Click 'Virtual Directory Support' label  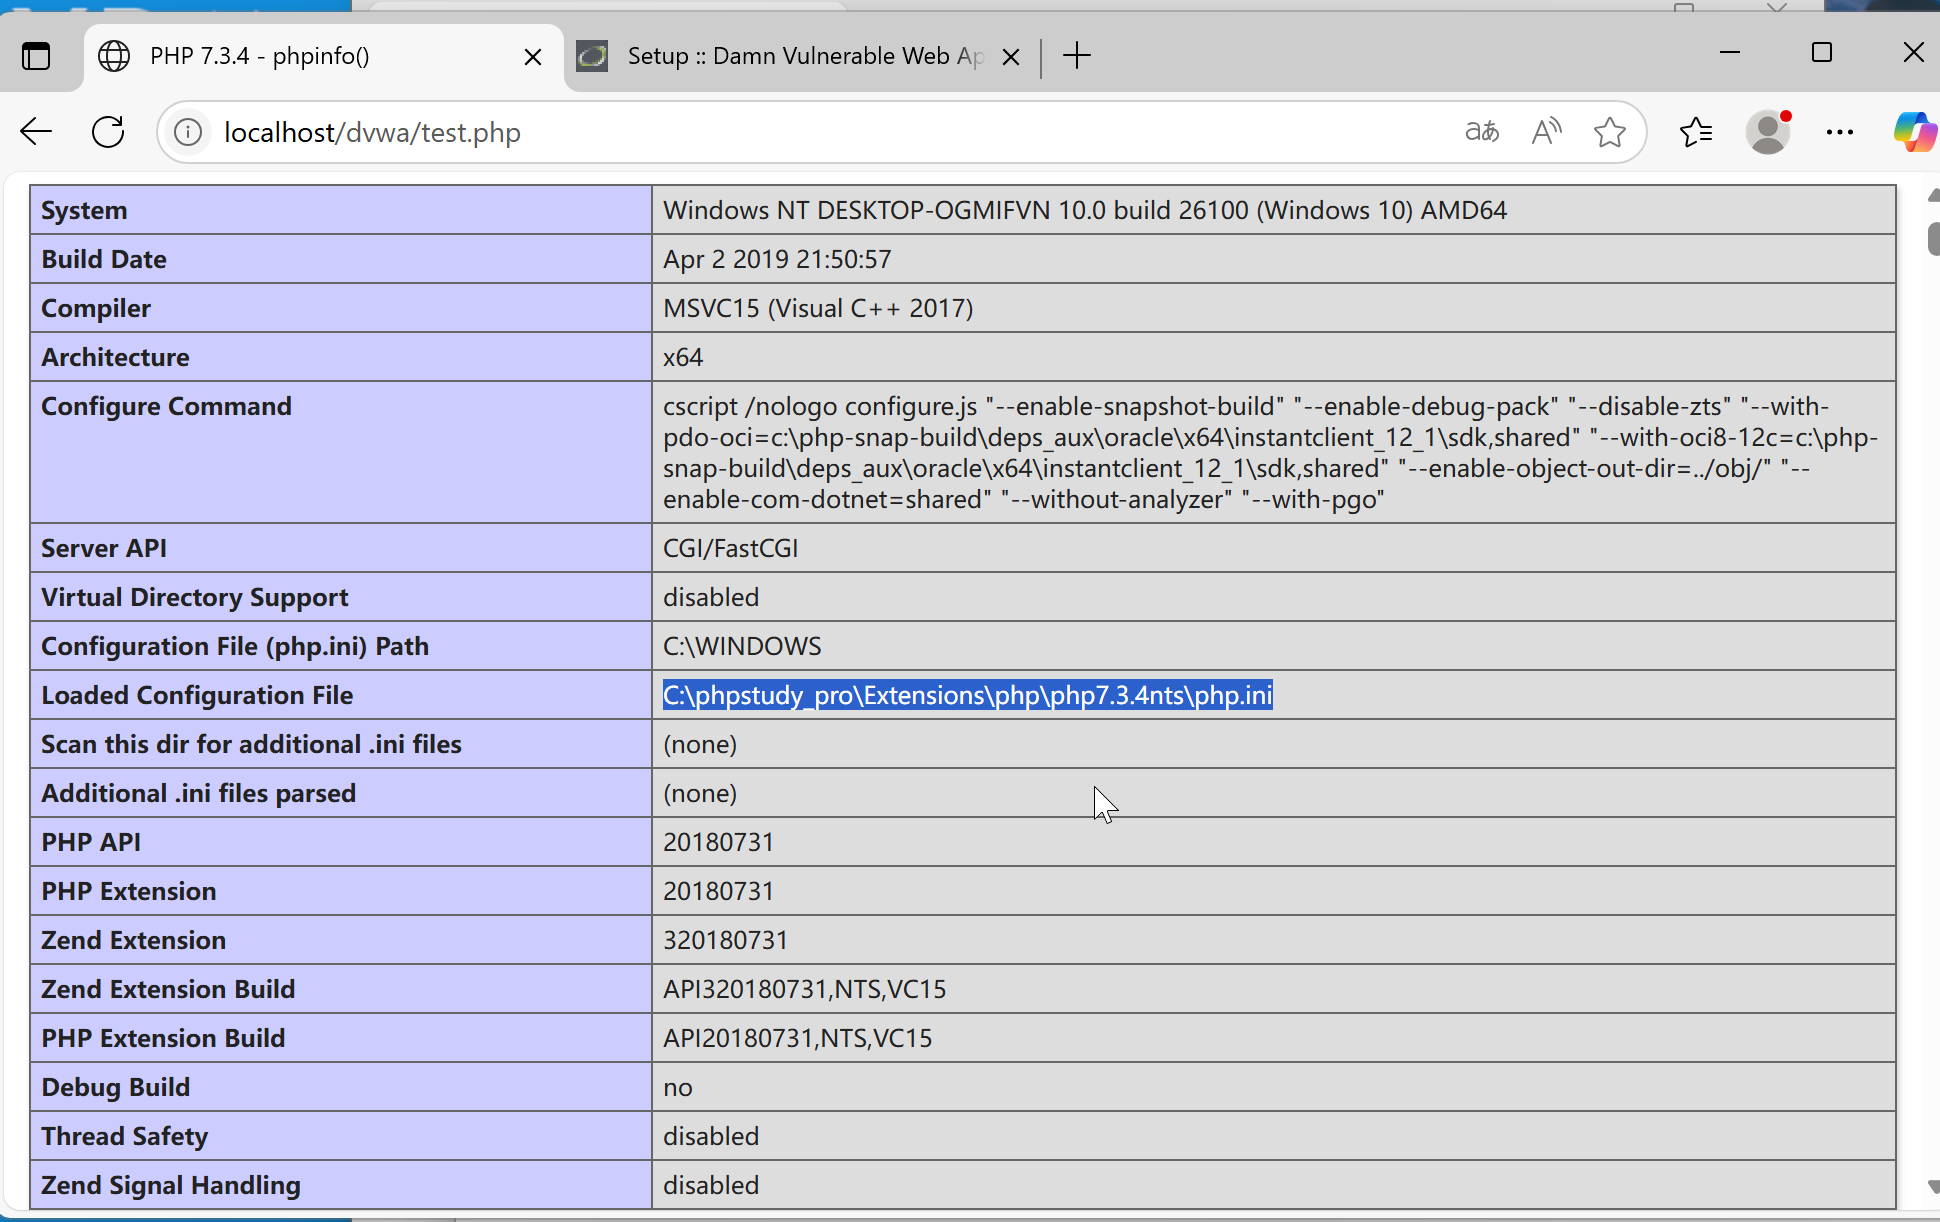195,597
